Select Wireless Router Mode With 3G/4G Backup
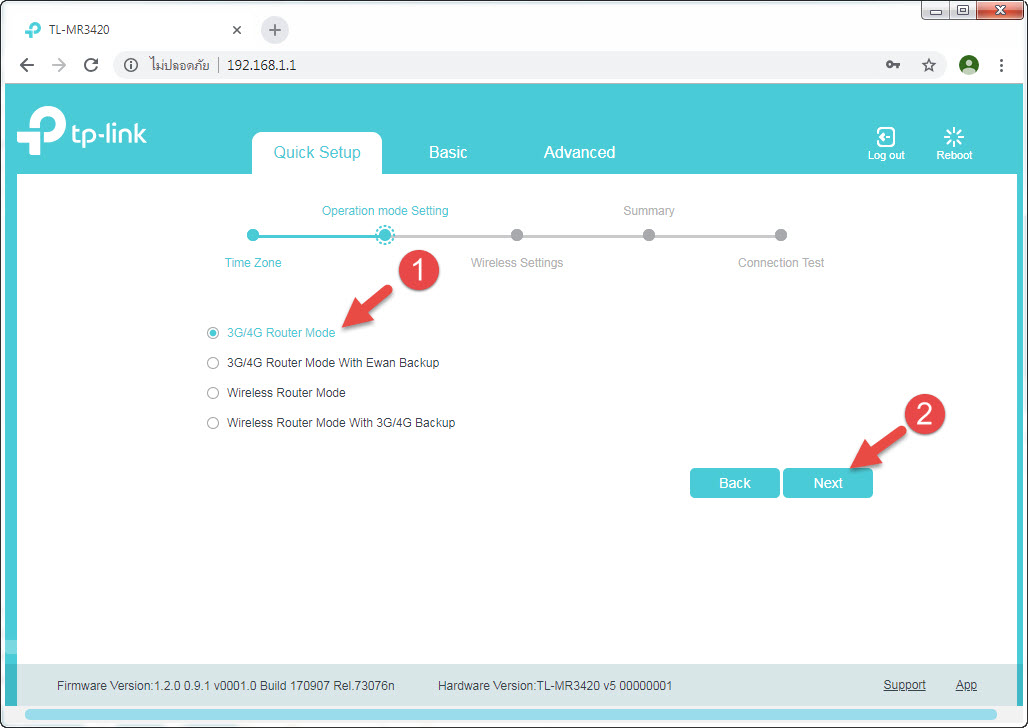Image resolution: width=1028 pixels, height=728 pixels. (x=212, y=423)
